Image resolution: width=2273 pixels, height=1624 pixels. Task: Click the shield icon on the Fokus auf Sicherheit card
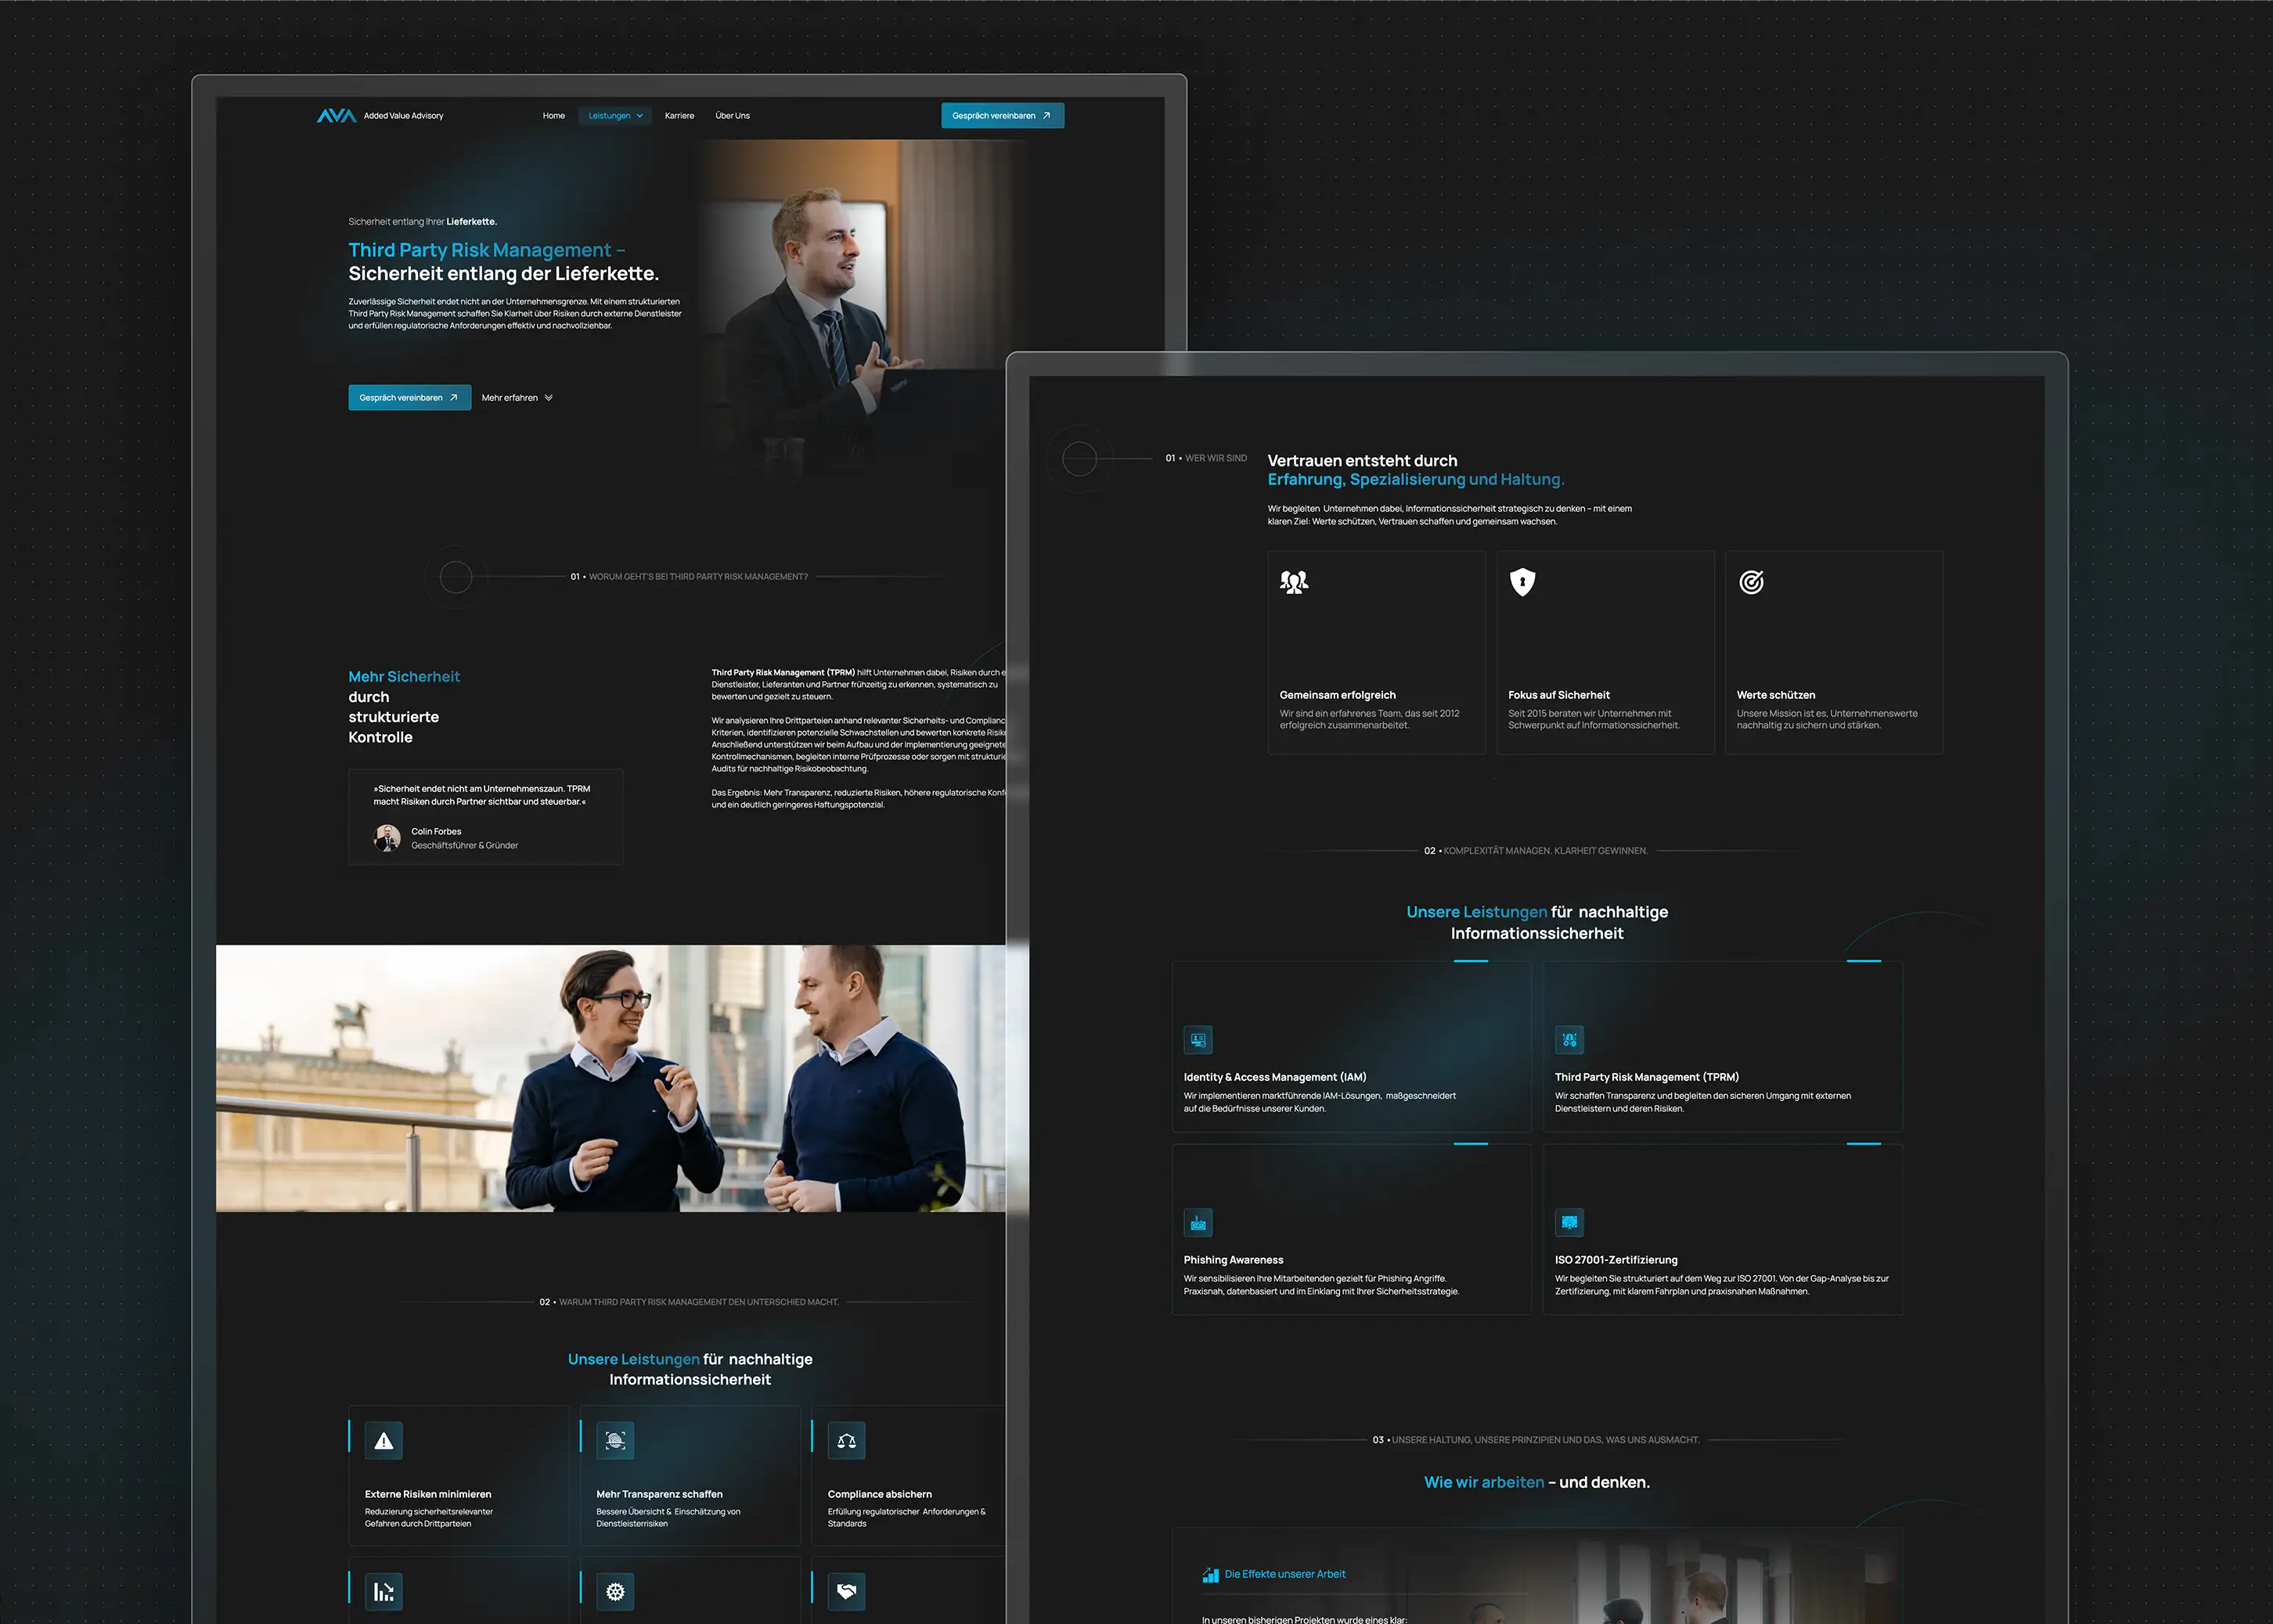[1522, 582]
